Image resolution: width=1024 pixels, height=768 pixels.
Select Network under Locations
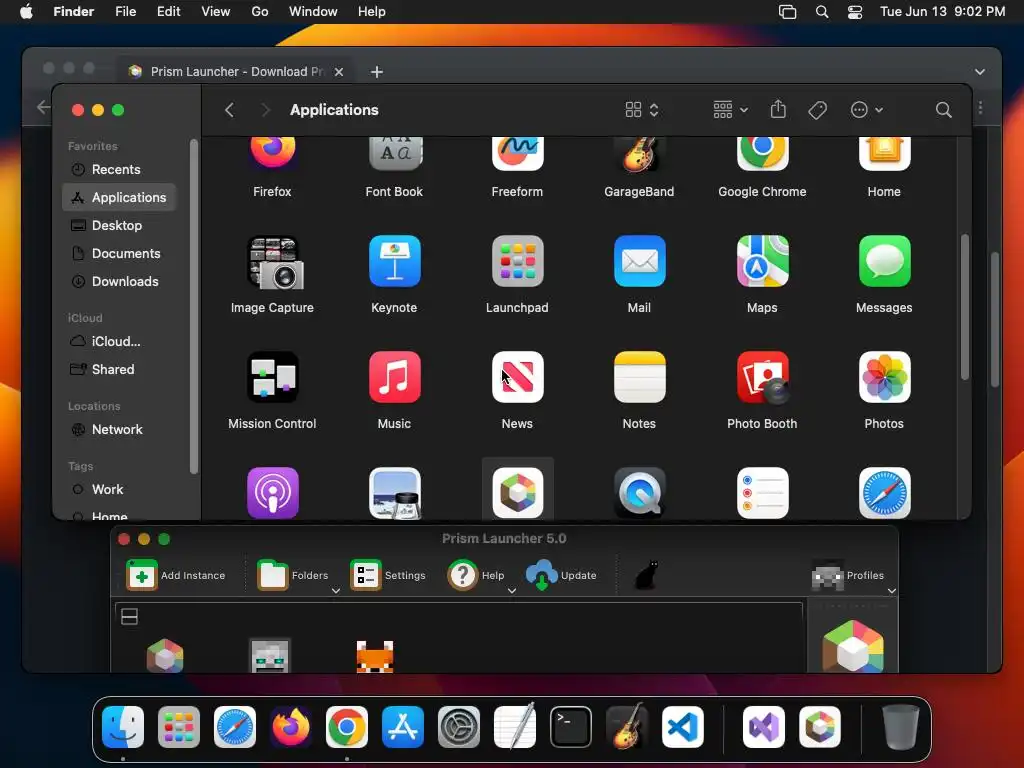[x=119, y=430]
